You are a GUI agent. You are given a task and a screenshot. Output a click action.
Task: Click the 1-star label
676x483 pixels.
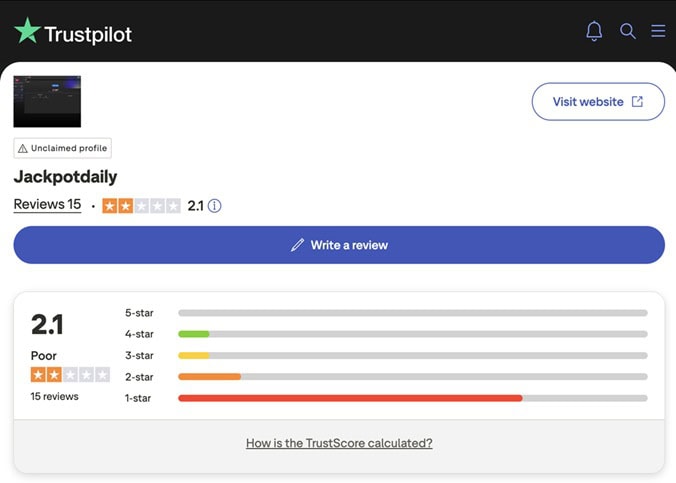coord(138,398)
